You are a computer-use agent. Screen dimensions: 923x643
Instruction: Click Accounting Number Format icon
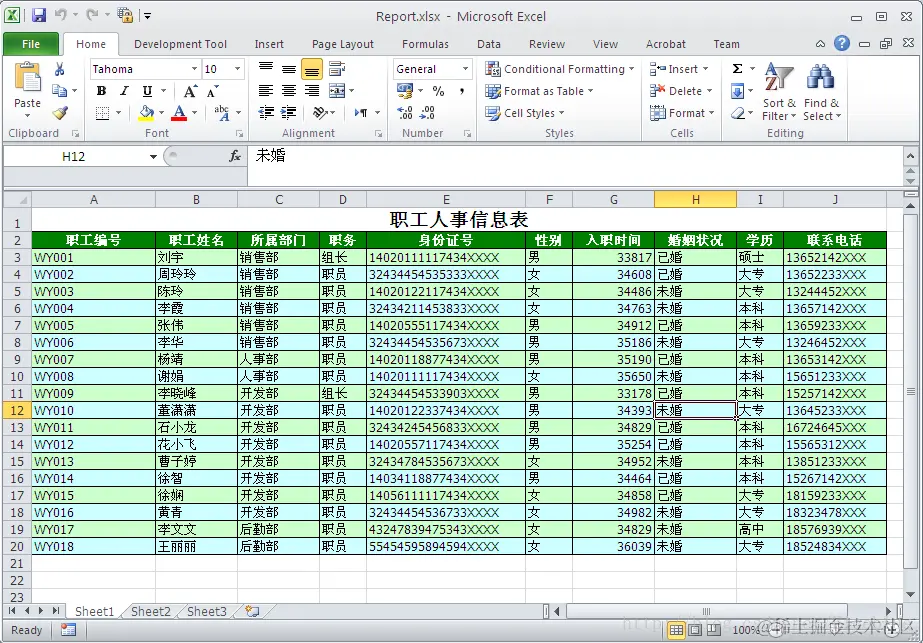[x=405, y=91]
